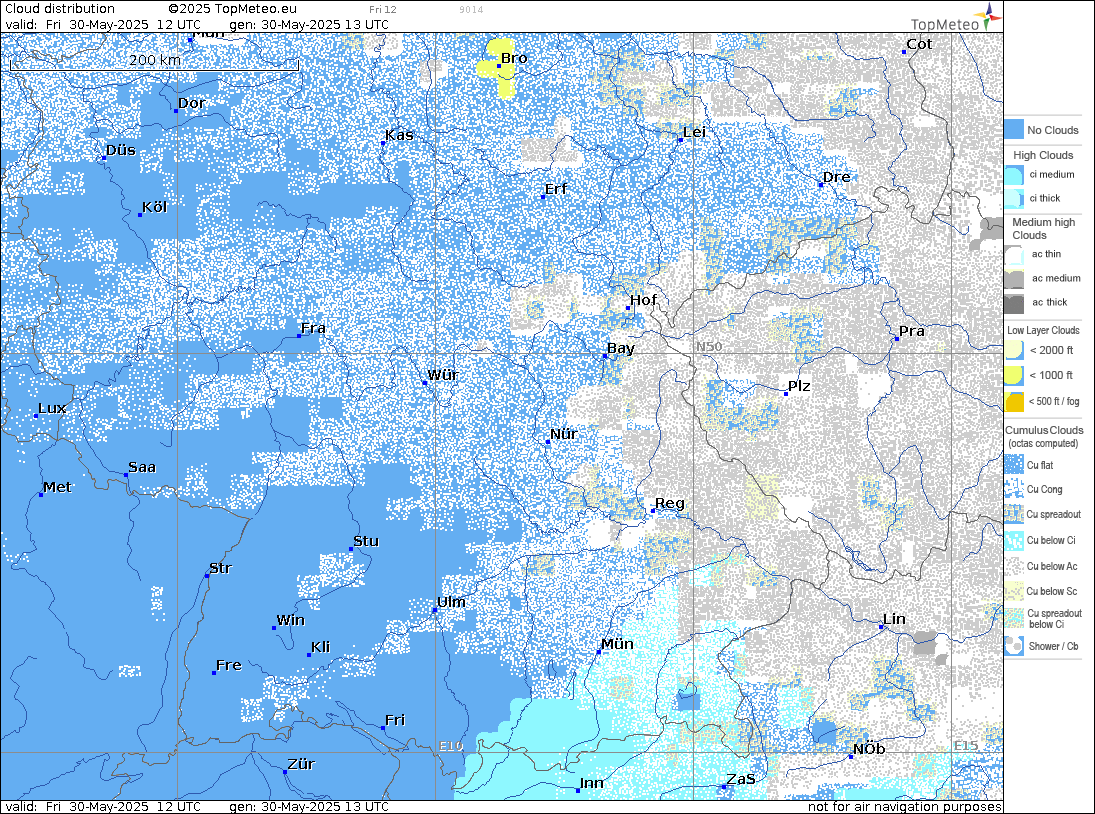This screenshot has height=814, width=1095.
Task: Click the Lei city label
Action: tap(694, 133)
